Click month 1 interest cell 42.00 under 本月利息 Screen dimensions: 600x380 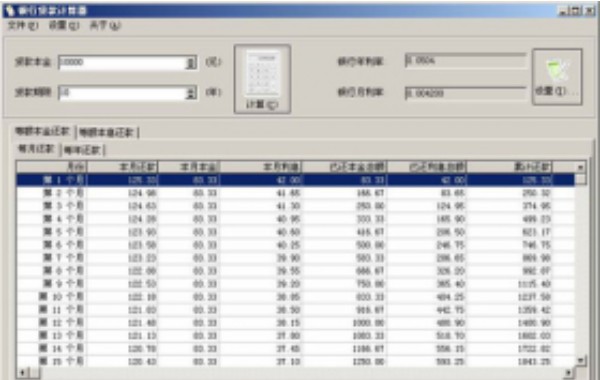pyautogui.click(x=289, y=180)
